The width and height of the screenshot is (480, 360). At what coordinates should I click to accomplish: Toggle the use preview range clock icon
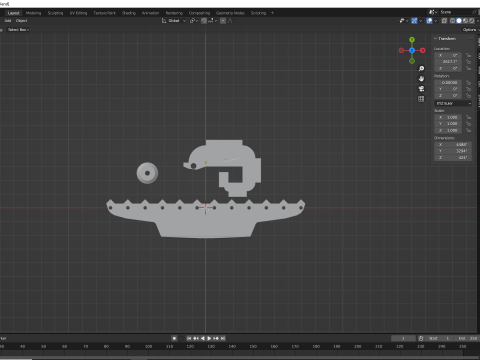point(421,338)
